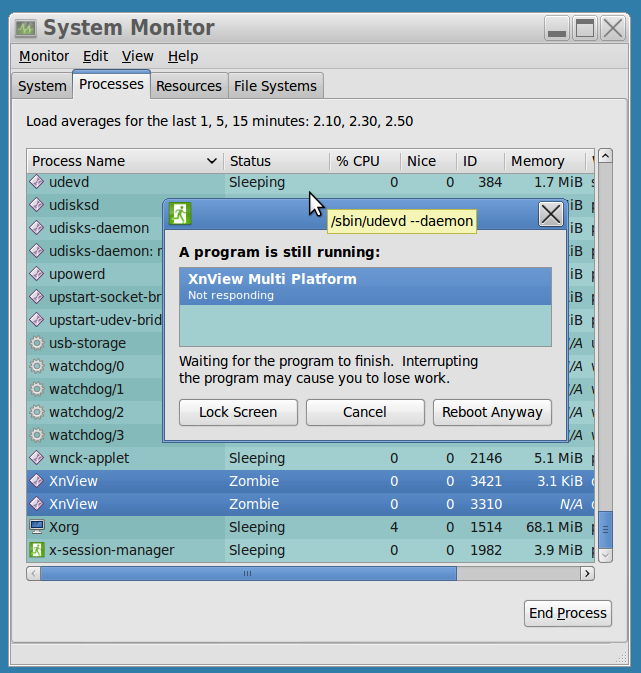Click the udisksd process icon
Screen dimensions: 641x673
coord(36,205)
